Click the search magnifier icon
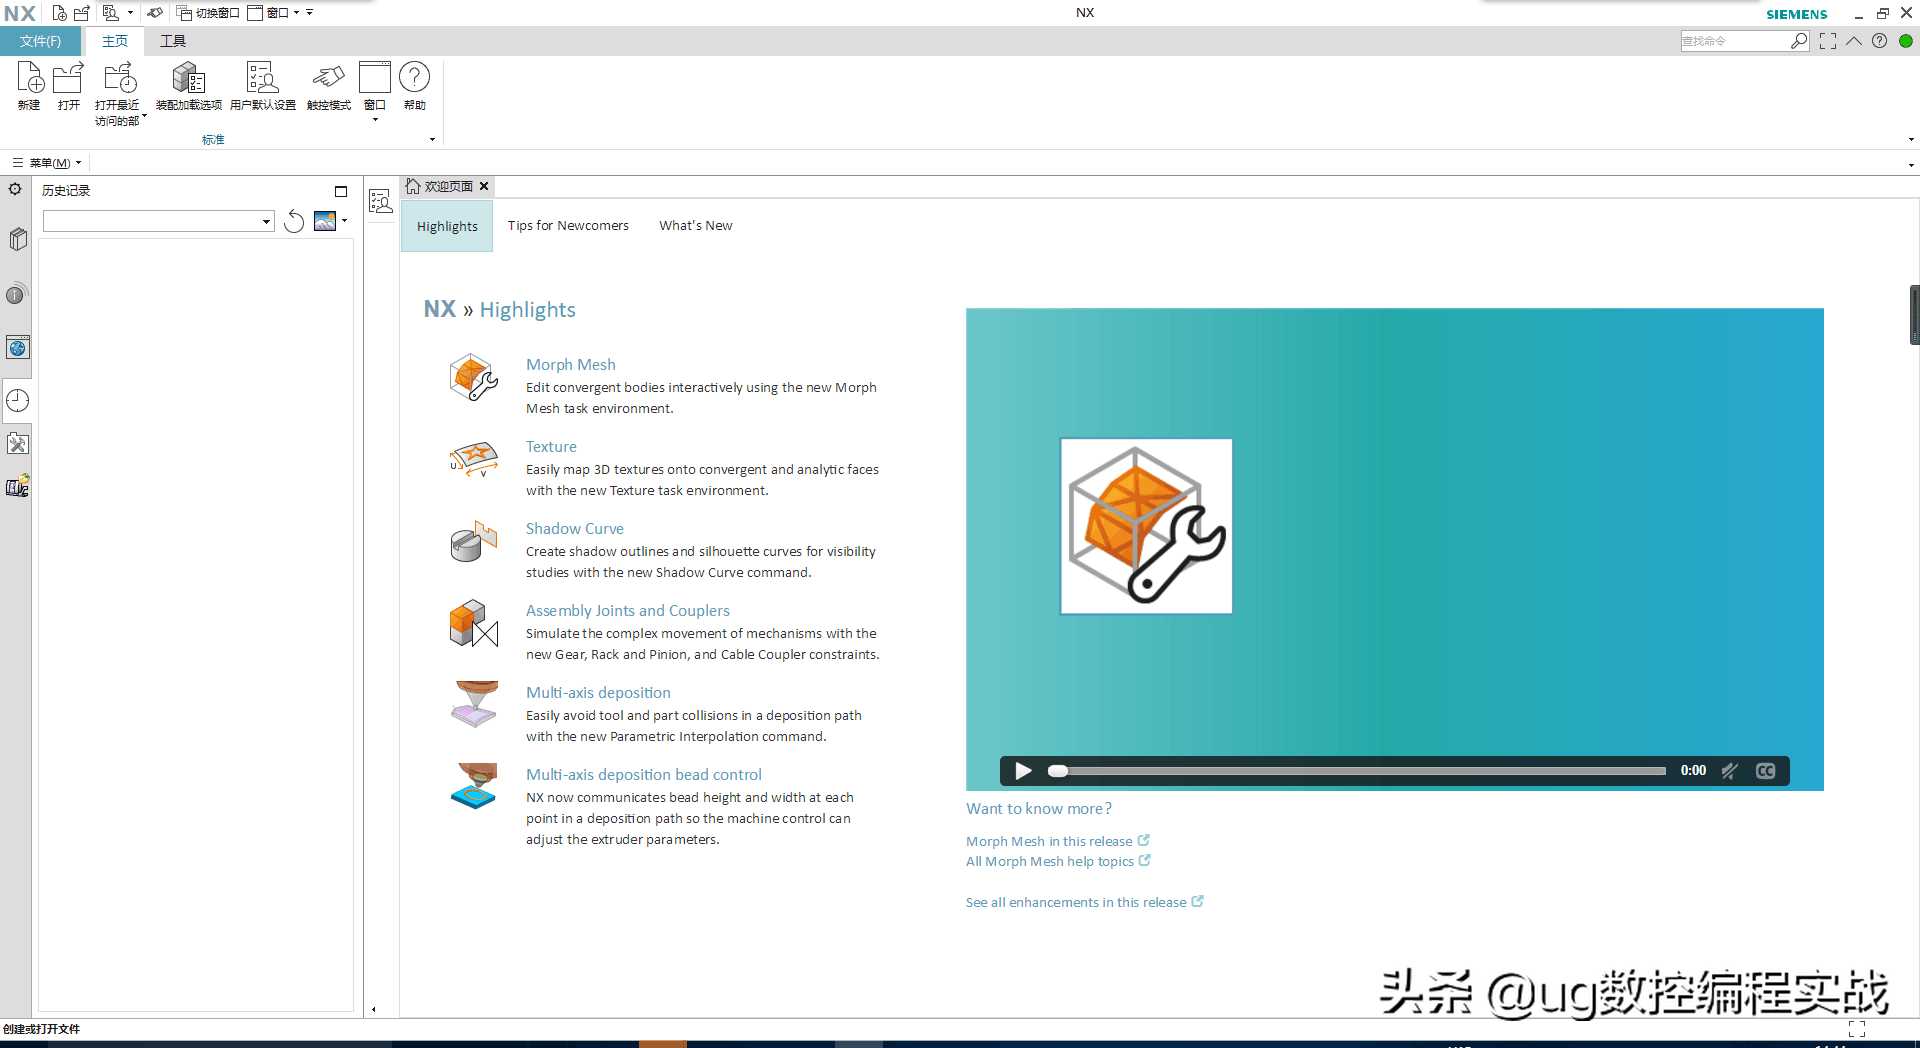The width and height of the screenshot is (1920, 1048). pos(1799,41)
